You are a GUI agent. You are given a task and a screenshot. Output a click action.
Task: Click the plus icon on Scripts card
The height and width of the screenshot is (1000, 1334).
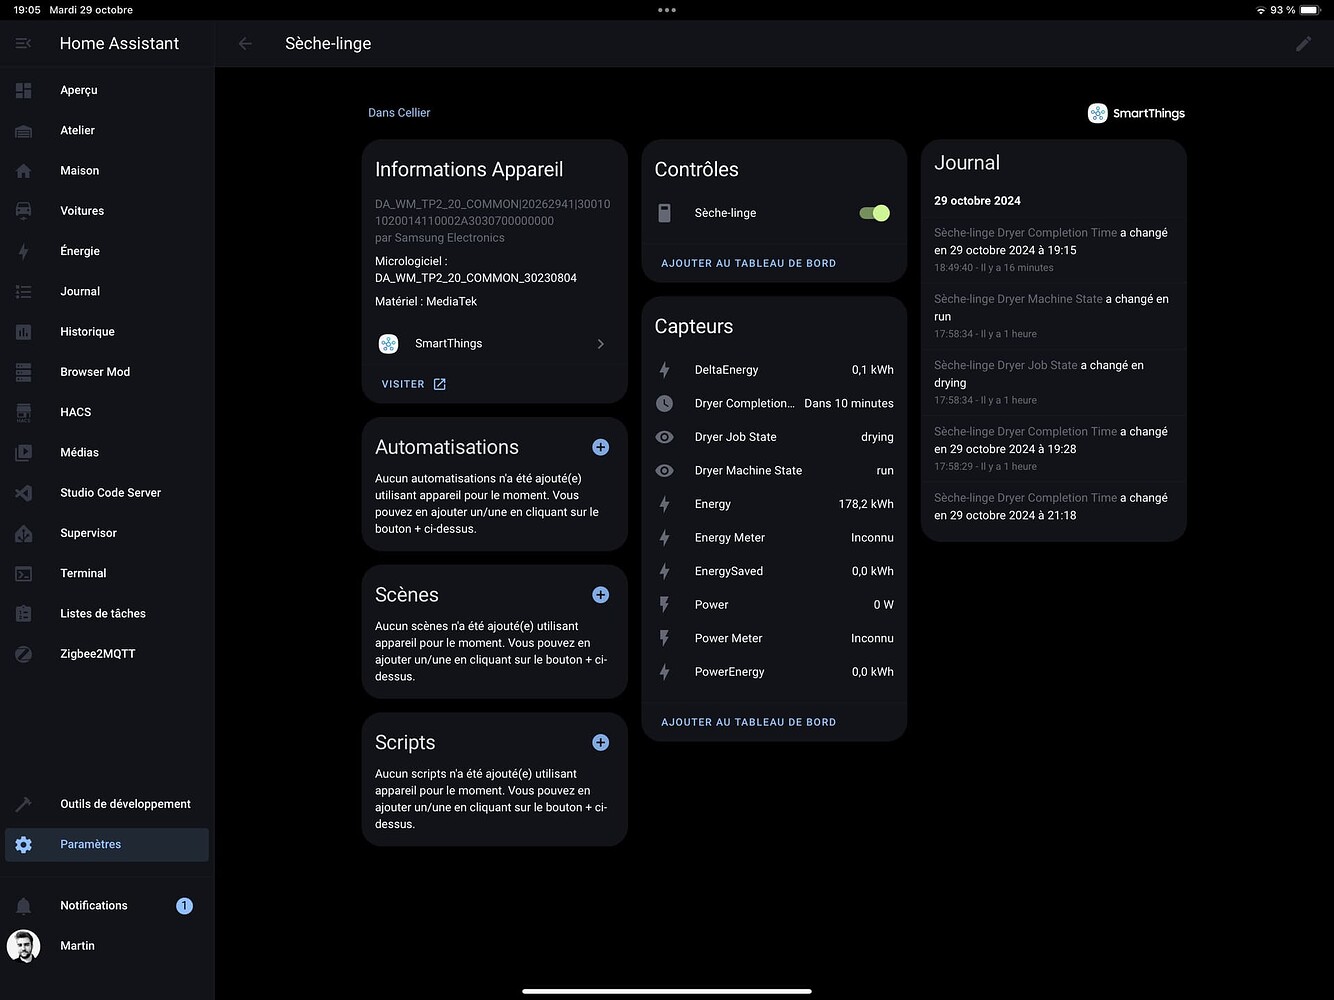(x=600, y=742)
